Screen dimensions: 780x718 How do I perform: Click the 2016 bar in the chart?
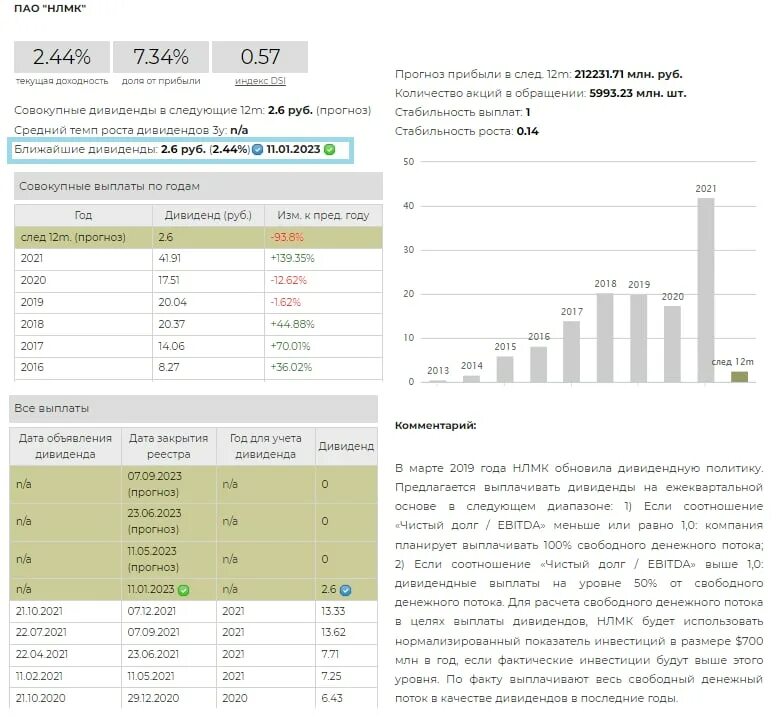tap(538, 364)
